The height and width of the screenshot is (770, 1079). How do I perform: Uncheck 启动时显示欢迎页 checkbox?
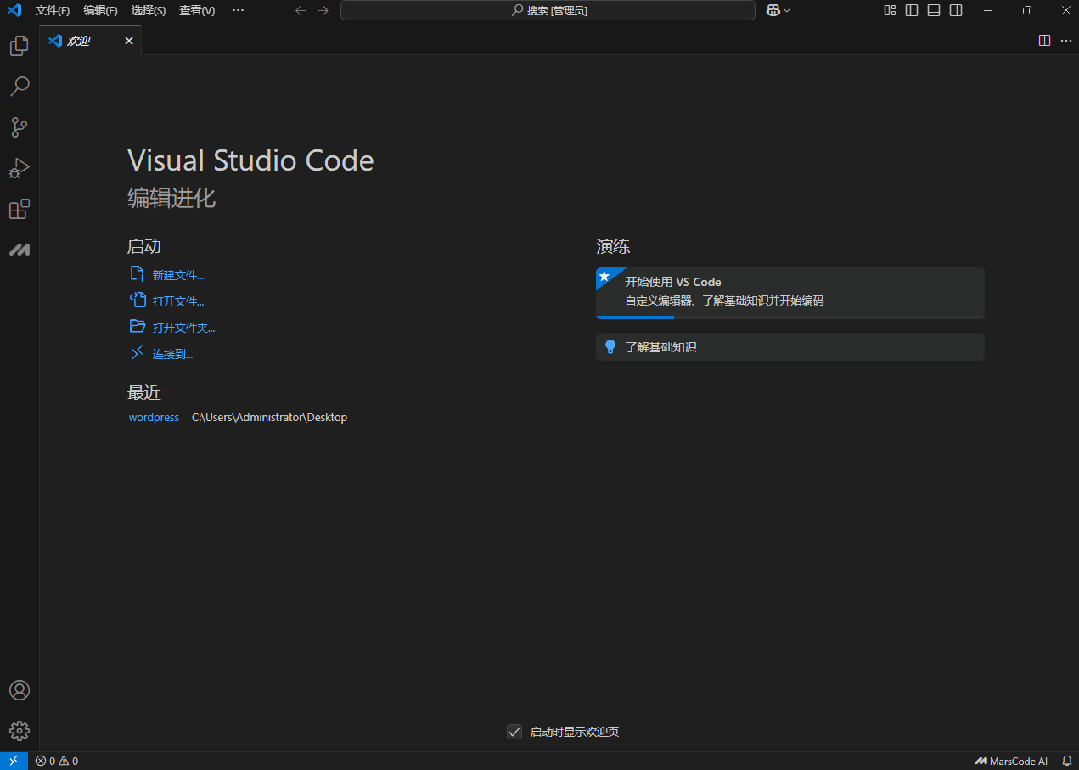click(x=514, y=731)
